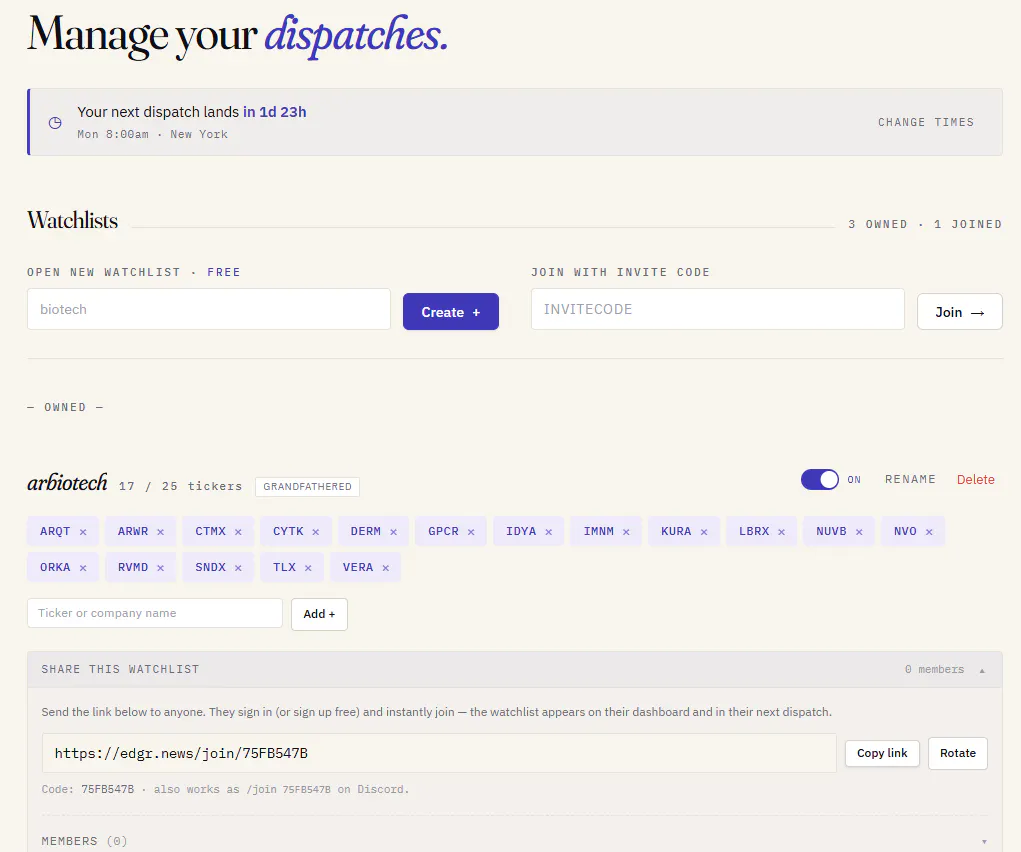Remove the GPCR ticker chip
The height and width of the screenshot is (852, 1021).
(x=471, y=532)
